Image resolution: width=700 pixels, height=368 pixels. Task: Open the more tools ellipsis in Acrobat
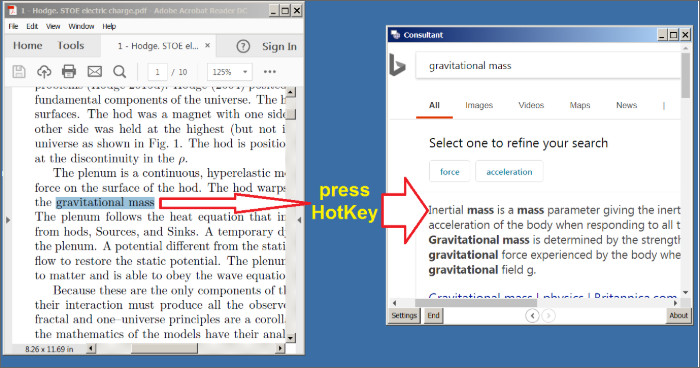click(x=270, y=71)
